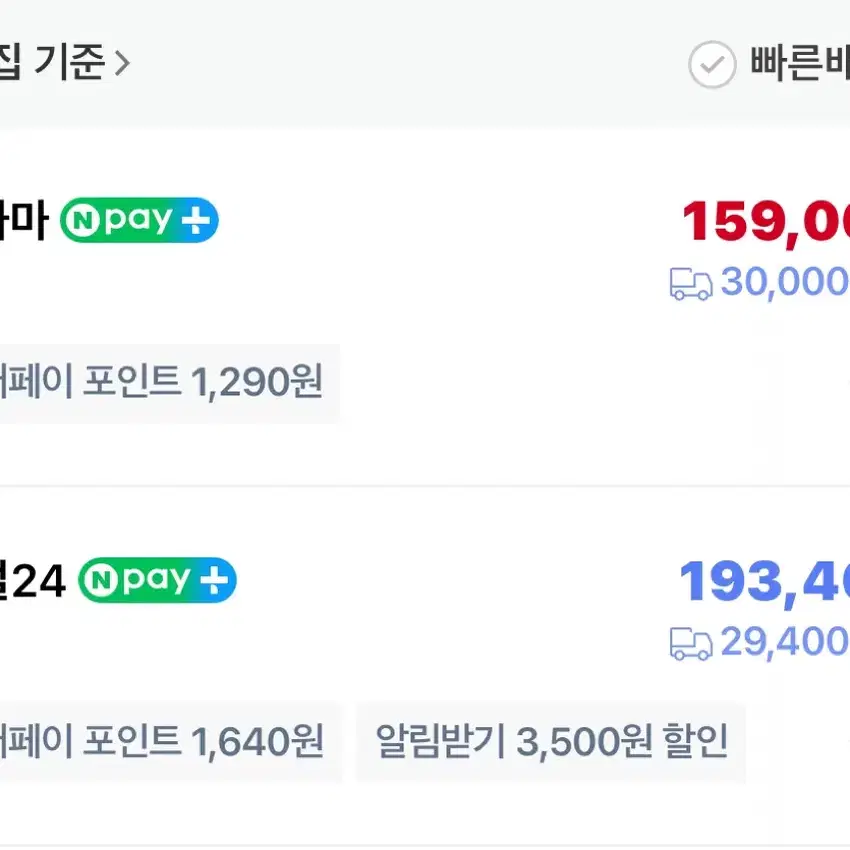Click the 29,400 shipping fee text
Viewport: 850px width, 850px height.
tap(785, 642)
